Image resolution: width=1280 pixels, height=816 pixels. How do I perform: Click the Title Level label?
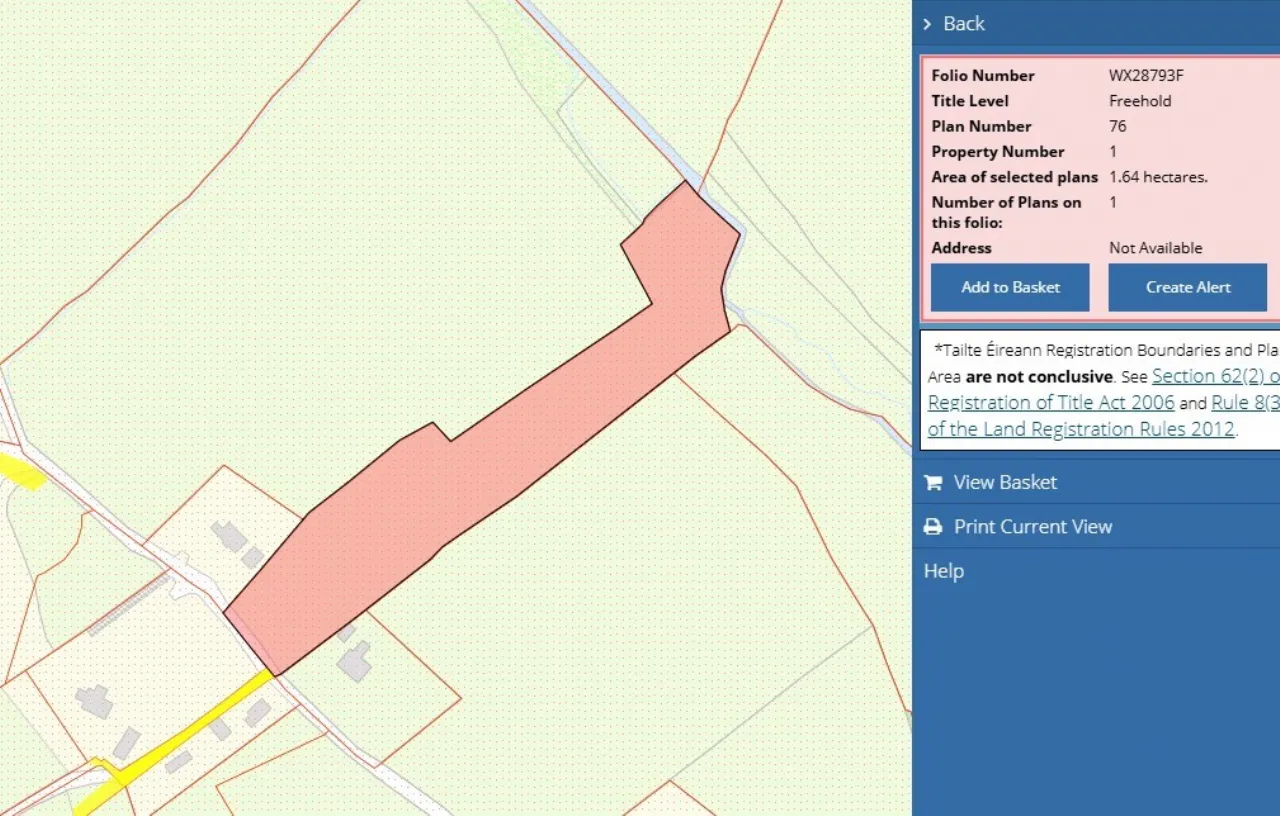coord(970,101)
